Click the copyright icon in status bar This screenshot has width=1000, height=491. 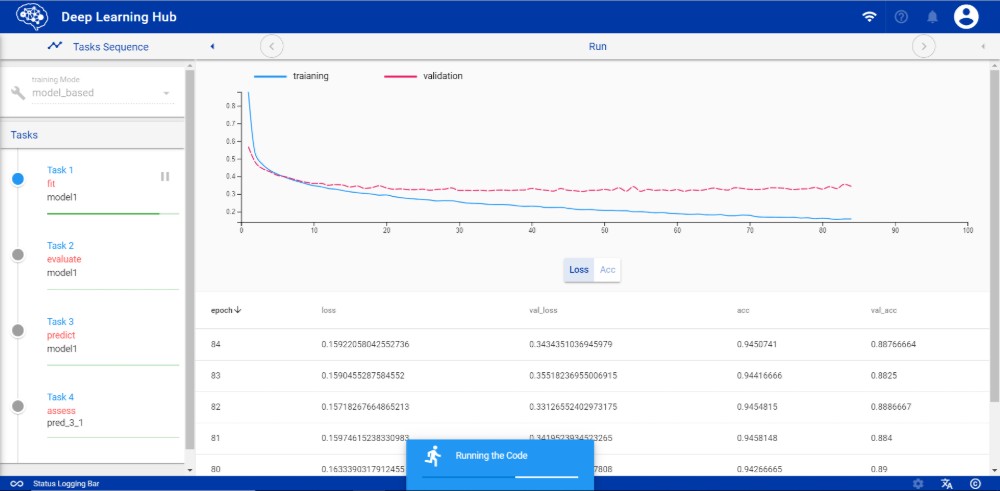click(975, 484)
